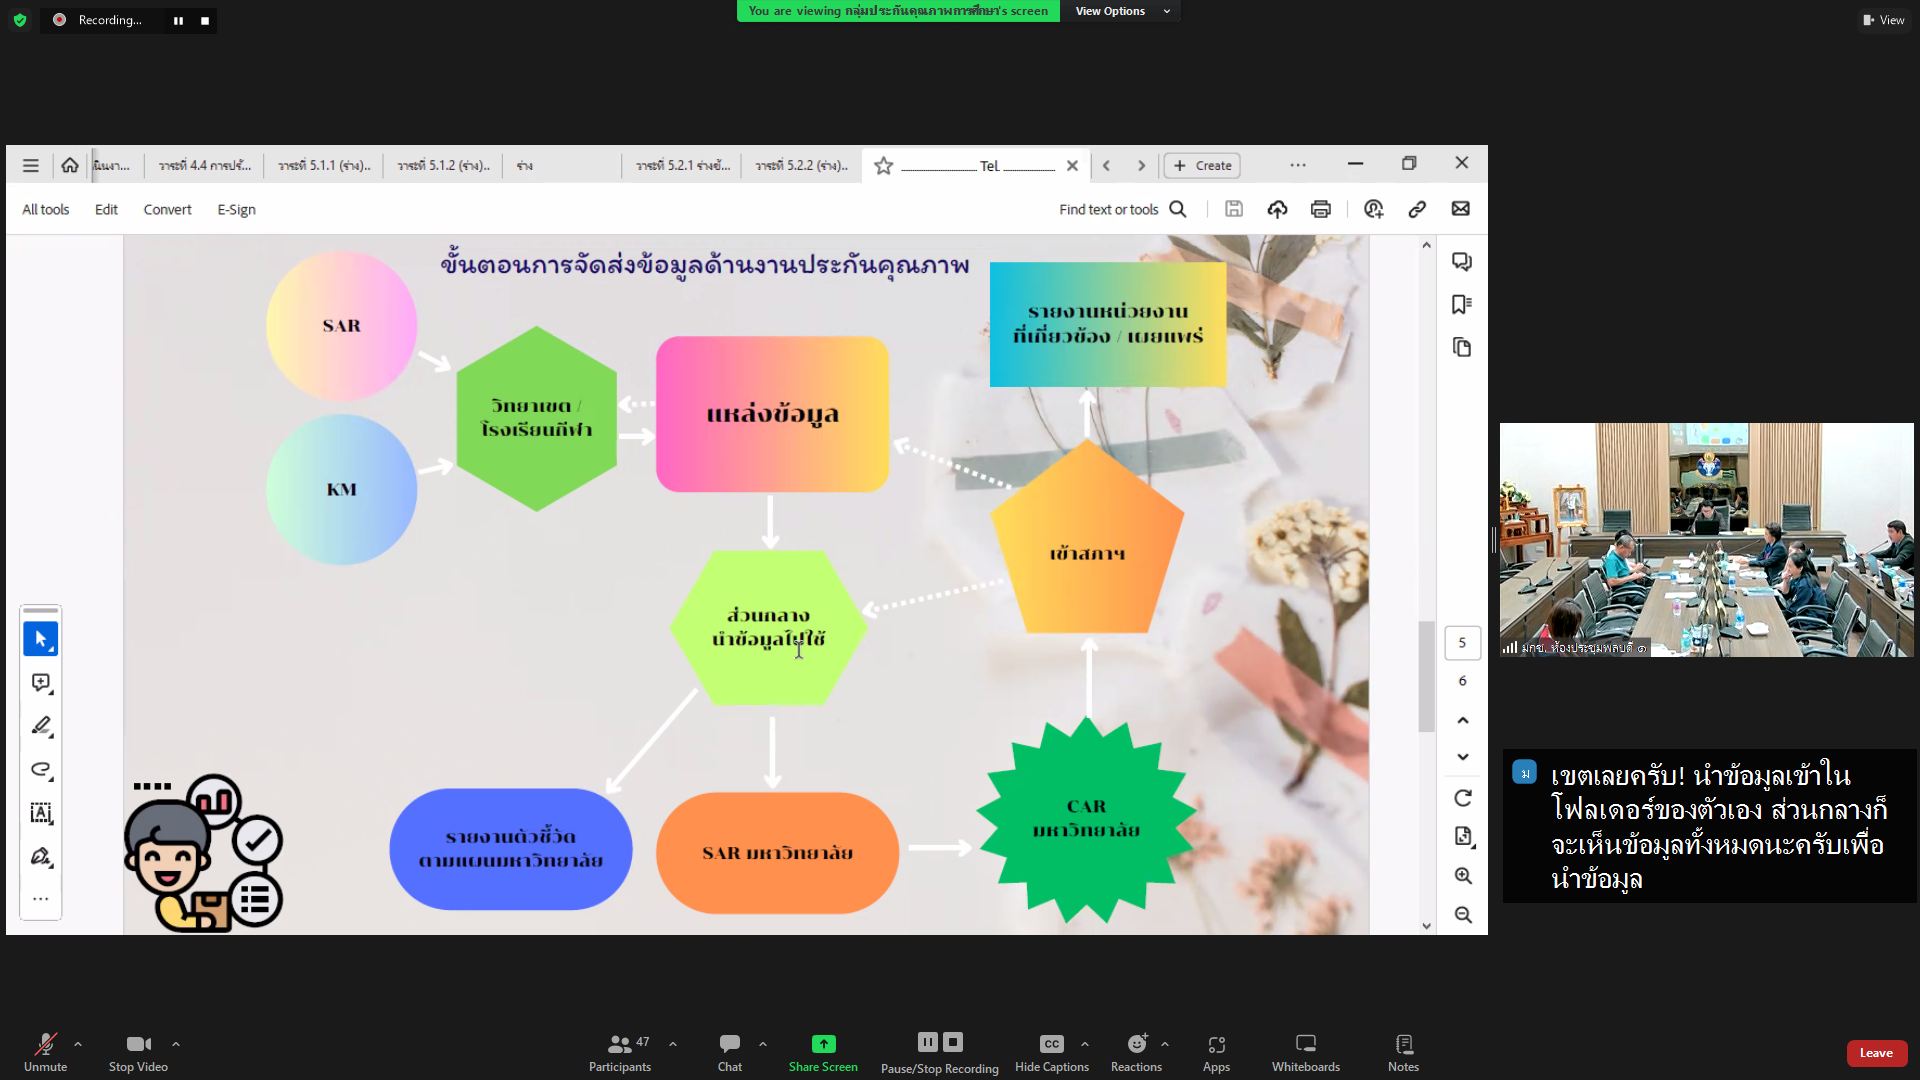Select the meeting room video thumbnail
The width and height of the screenshot is (1920, 1080).
1706,540
